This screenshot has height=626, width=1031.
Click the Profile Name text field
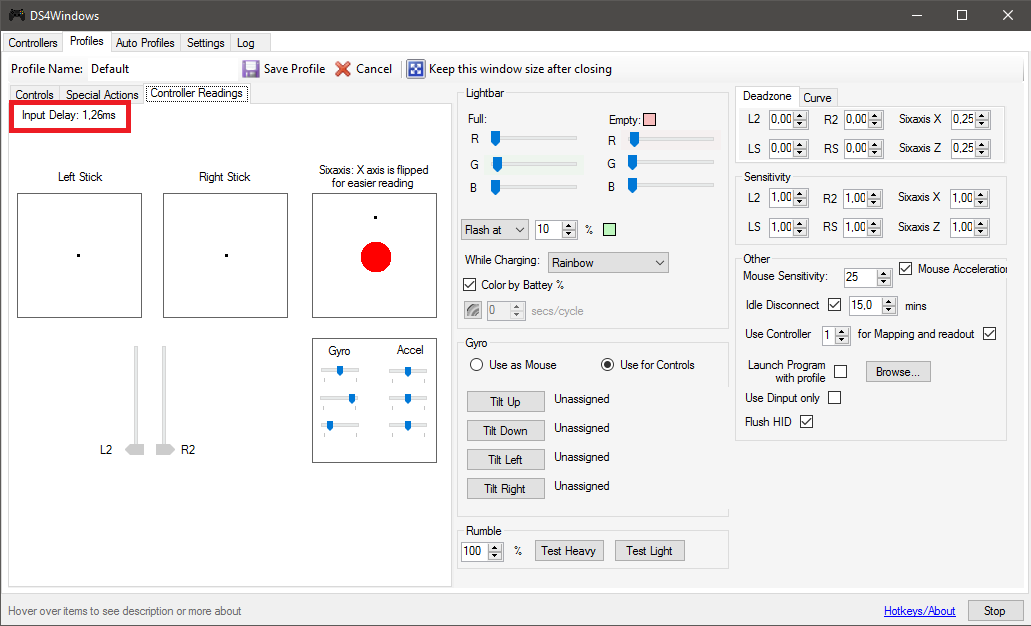tap(162, 69)
